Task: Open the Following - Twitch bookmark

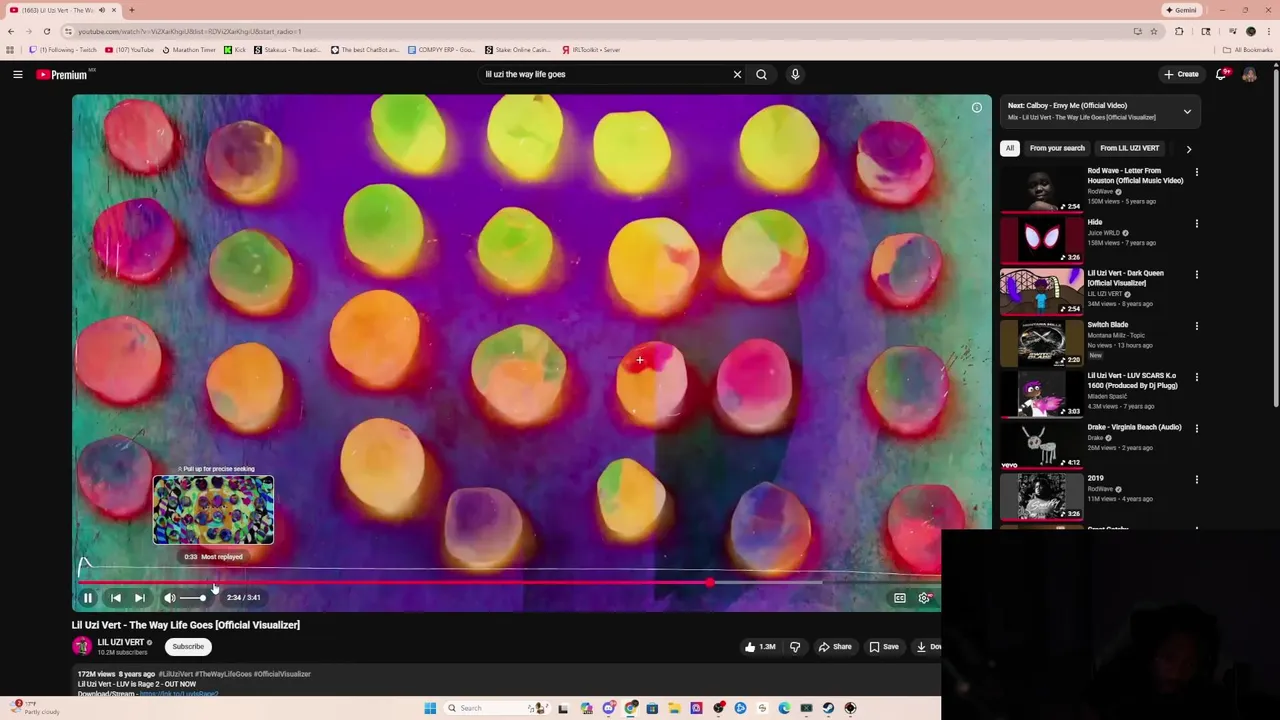Action: [63, 49]
